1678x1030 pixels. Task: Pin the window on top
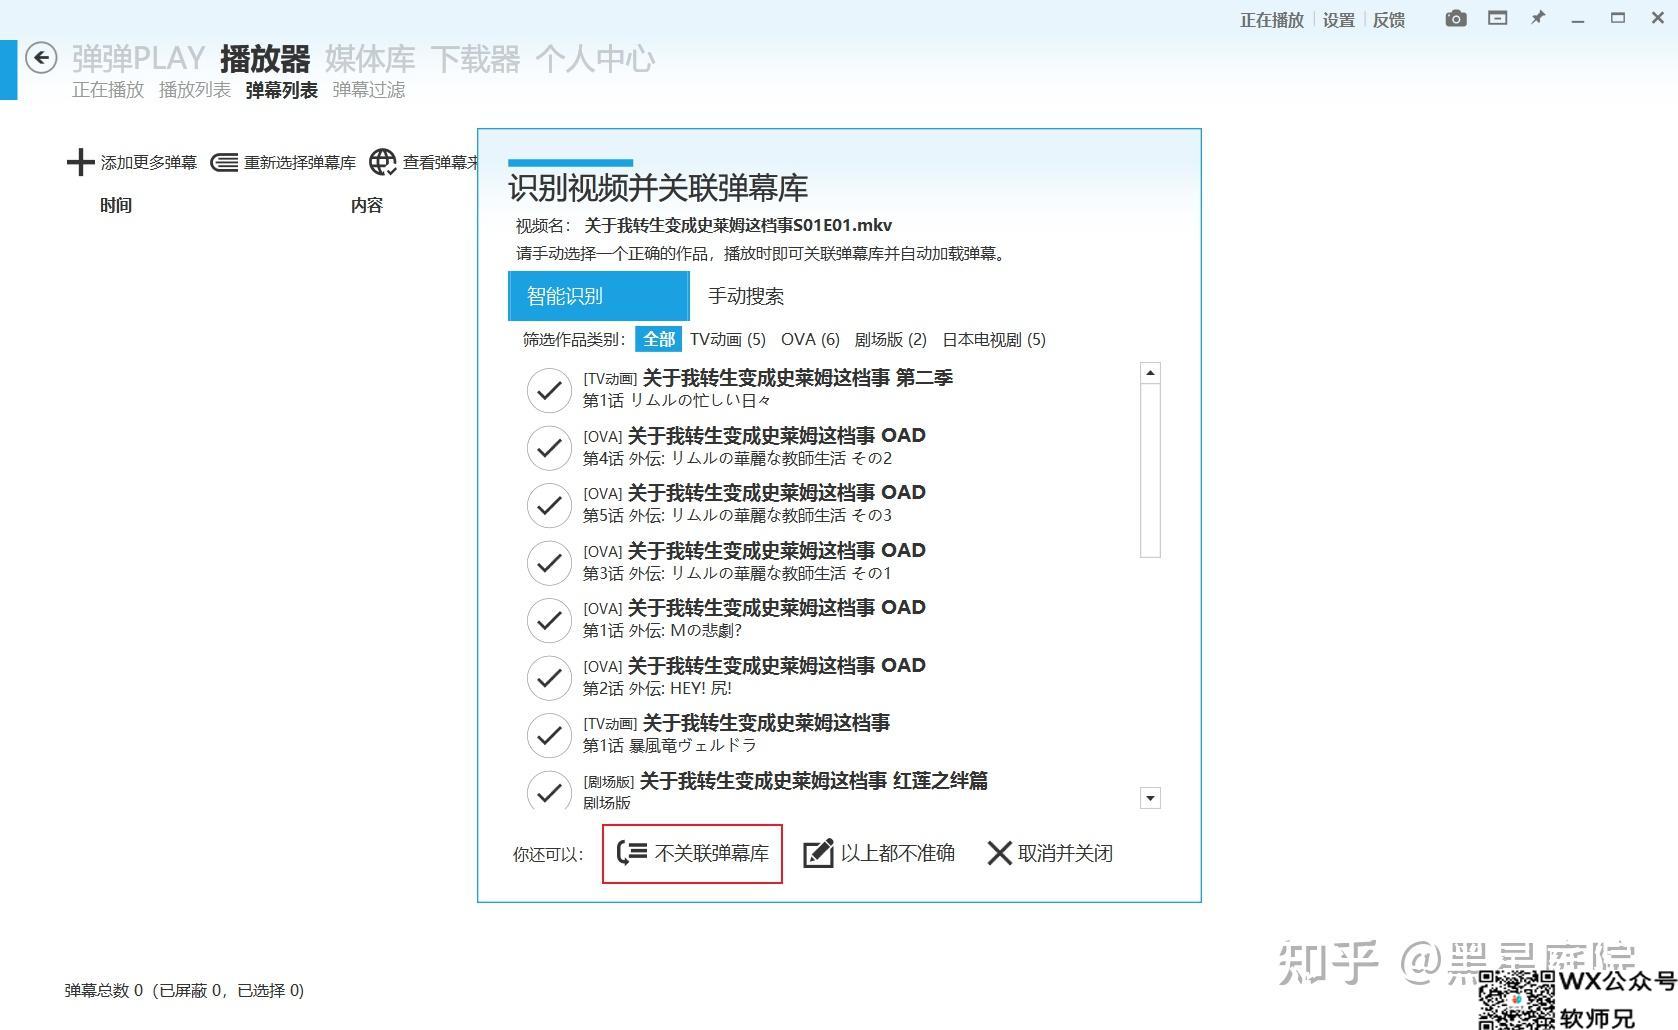[1538, 18]
